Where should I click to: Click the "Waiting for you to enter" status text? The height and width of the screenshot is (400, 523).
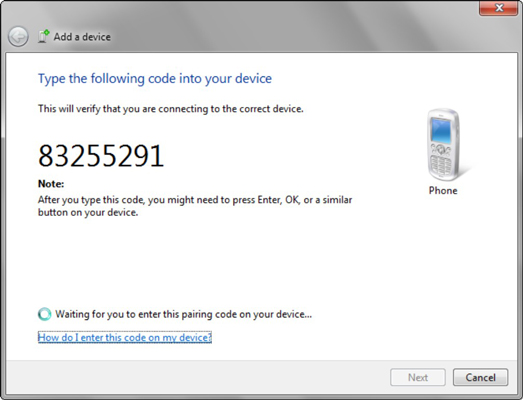tap(183, 314)
